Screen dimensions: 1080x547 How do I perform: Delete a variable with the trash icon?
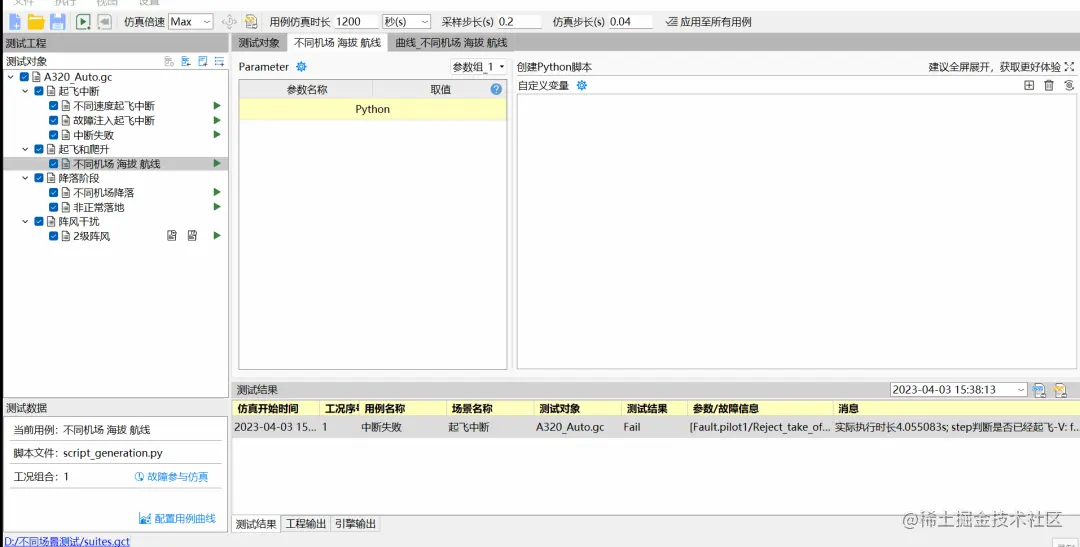(1049, 85)
